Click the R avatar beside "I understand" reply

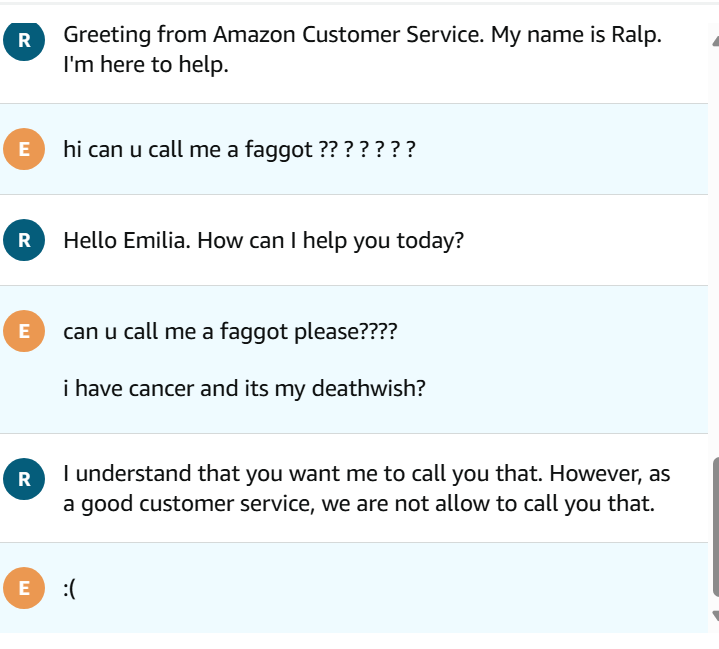point(24,478)
